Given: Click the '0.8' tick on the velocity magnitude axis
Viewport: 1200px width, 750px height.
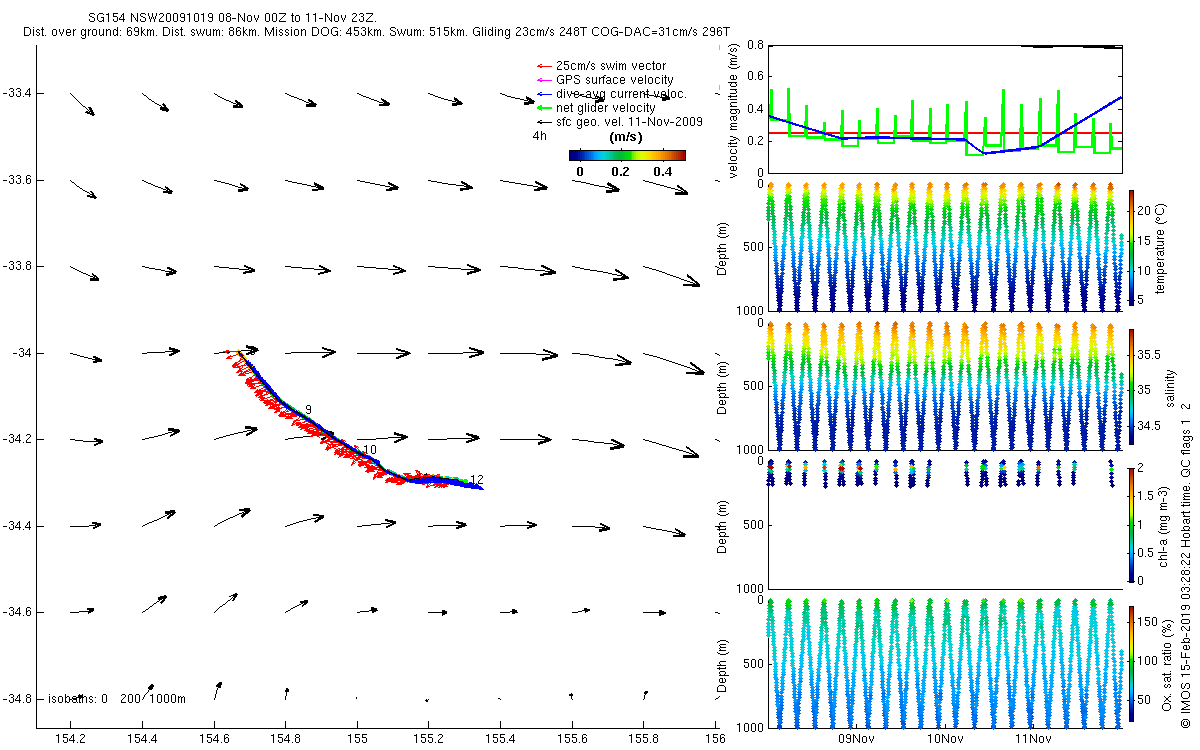Looking at the screenshot, I should 754,46.
